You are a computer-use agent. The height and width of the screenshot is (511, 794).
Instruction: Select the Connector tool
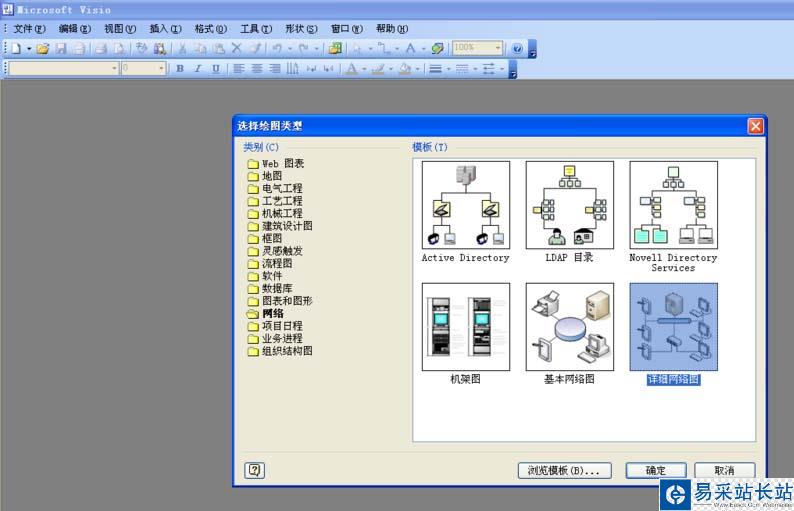click(x=384, y=49)
